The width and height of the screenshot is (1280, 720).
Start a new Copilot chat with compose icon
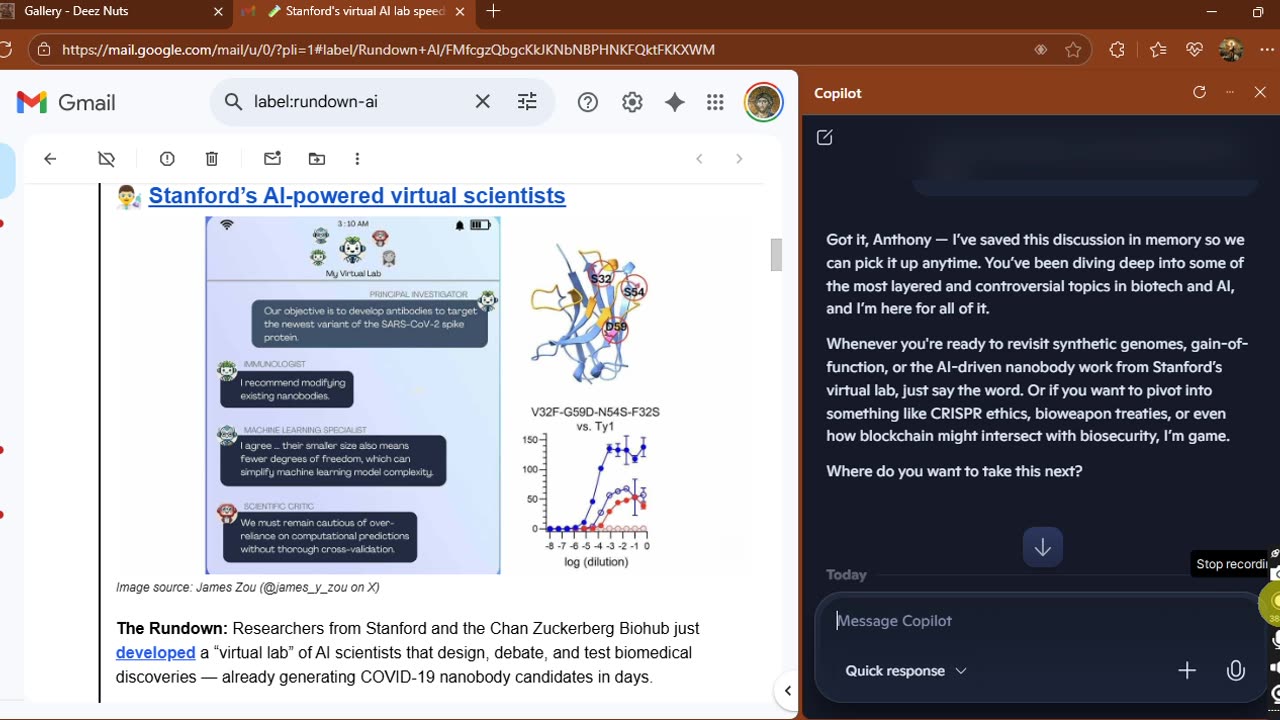pos(824,137)
